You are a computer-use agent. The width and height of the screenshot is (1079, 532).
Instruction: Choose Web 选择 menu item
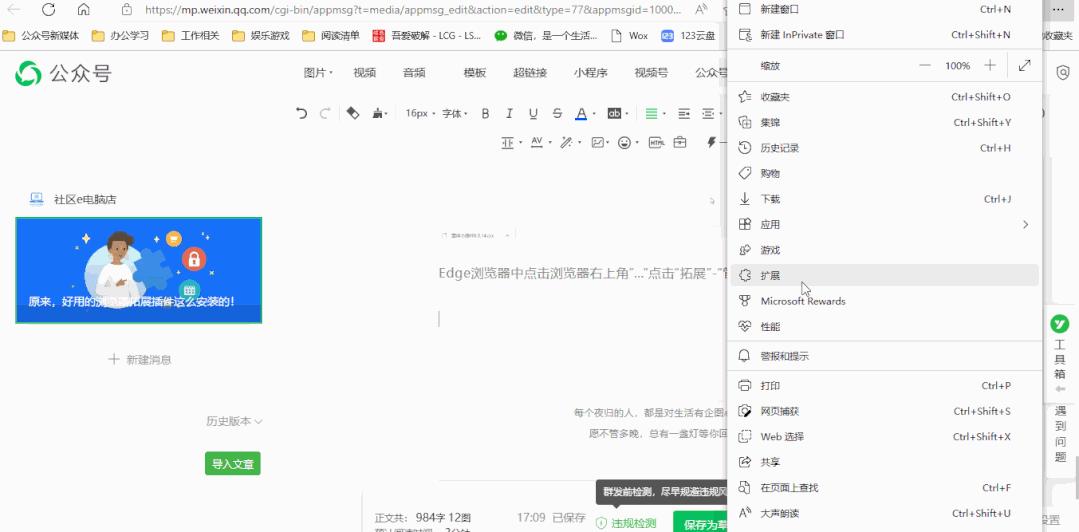click(884, 436)
